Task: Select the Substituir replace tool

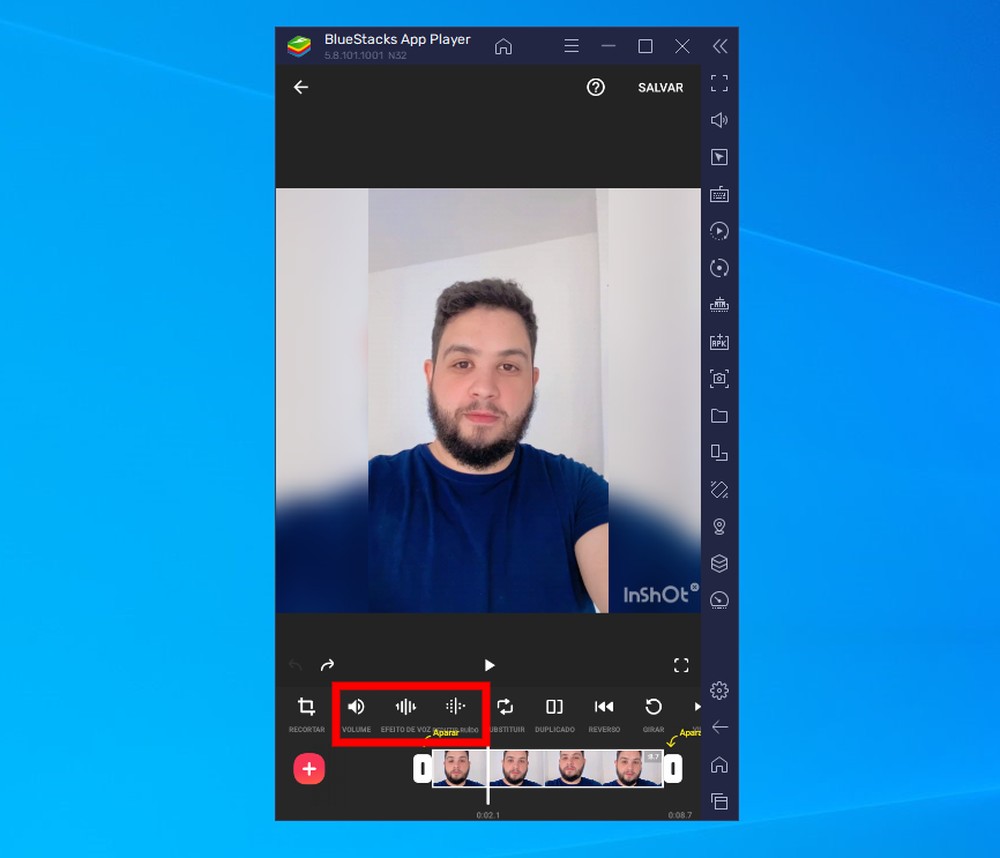Action: pos(505,706)
